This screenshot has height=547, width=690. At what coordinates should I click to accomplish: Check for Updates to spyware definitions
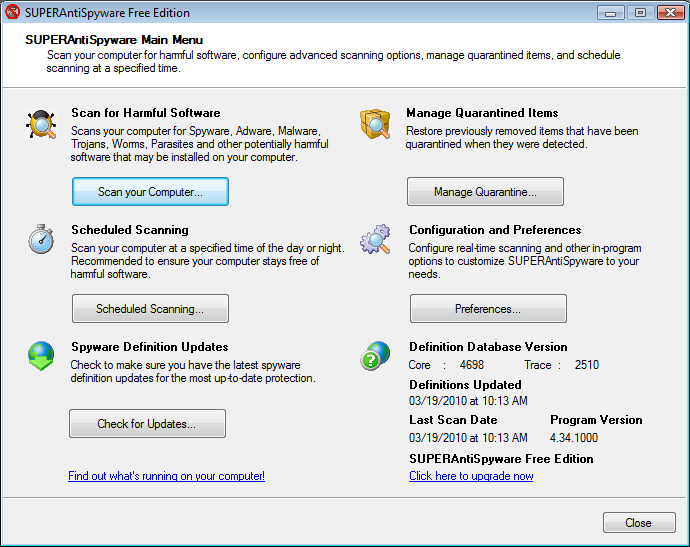[147, 424]
